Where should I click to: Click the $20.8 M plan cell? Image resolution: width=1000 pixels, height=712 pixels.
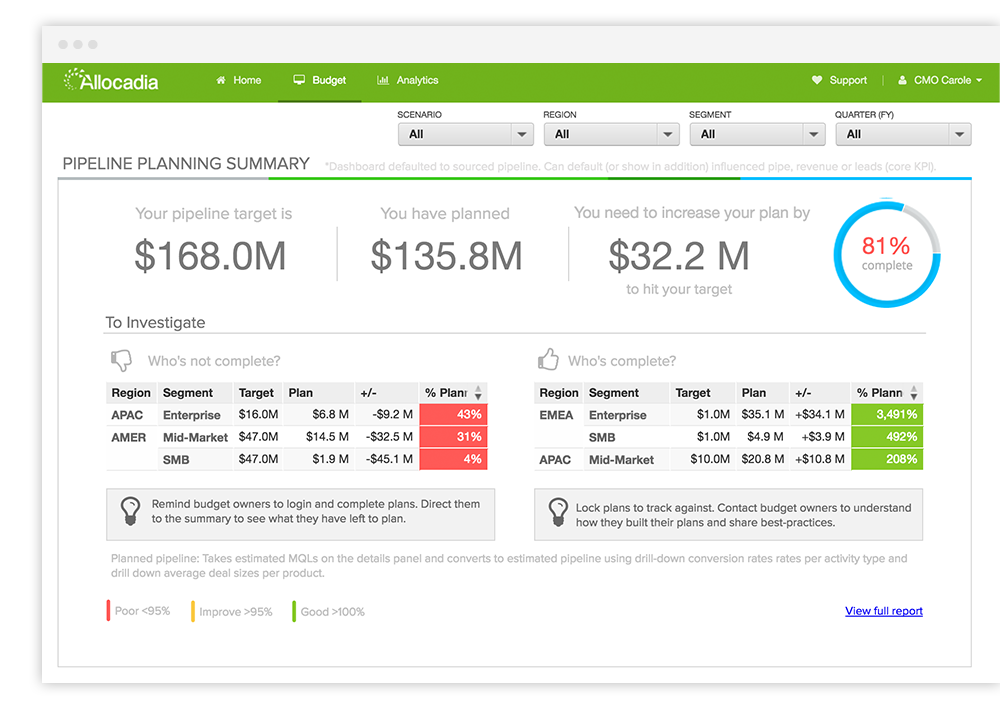pos(763,459)
